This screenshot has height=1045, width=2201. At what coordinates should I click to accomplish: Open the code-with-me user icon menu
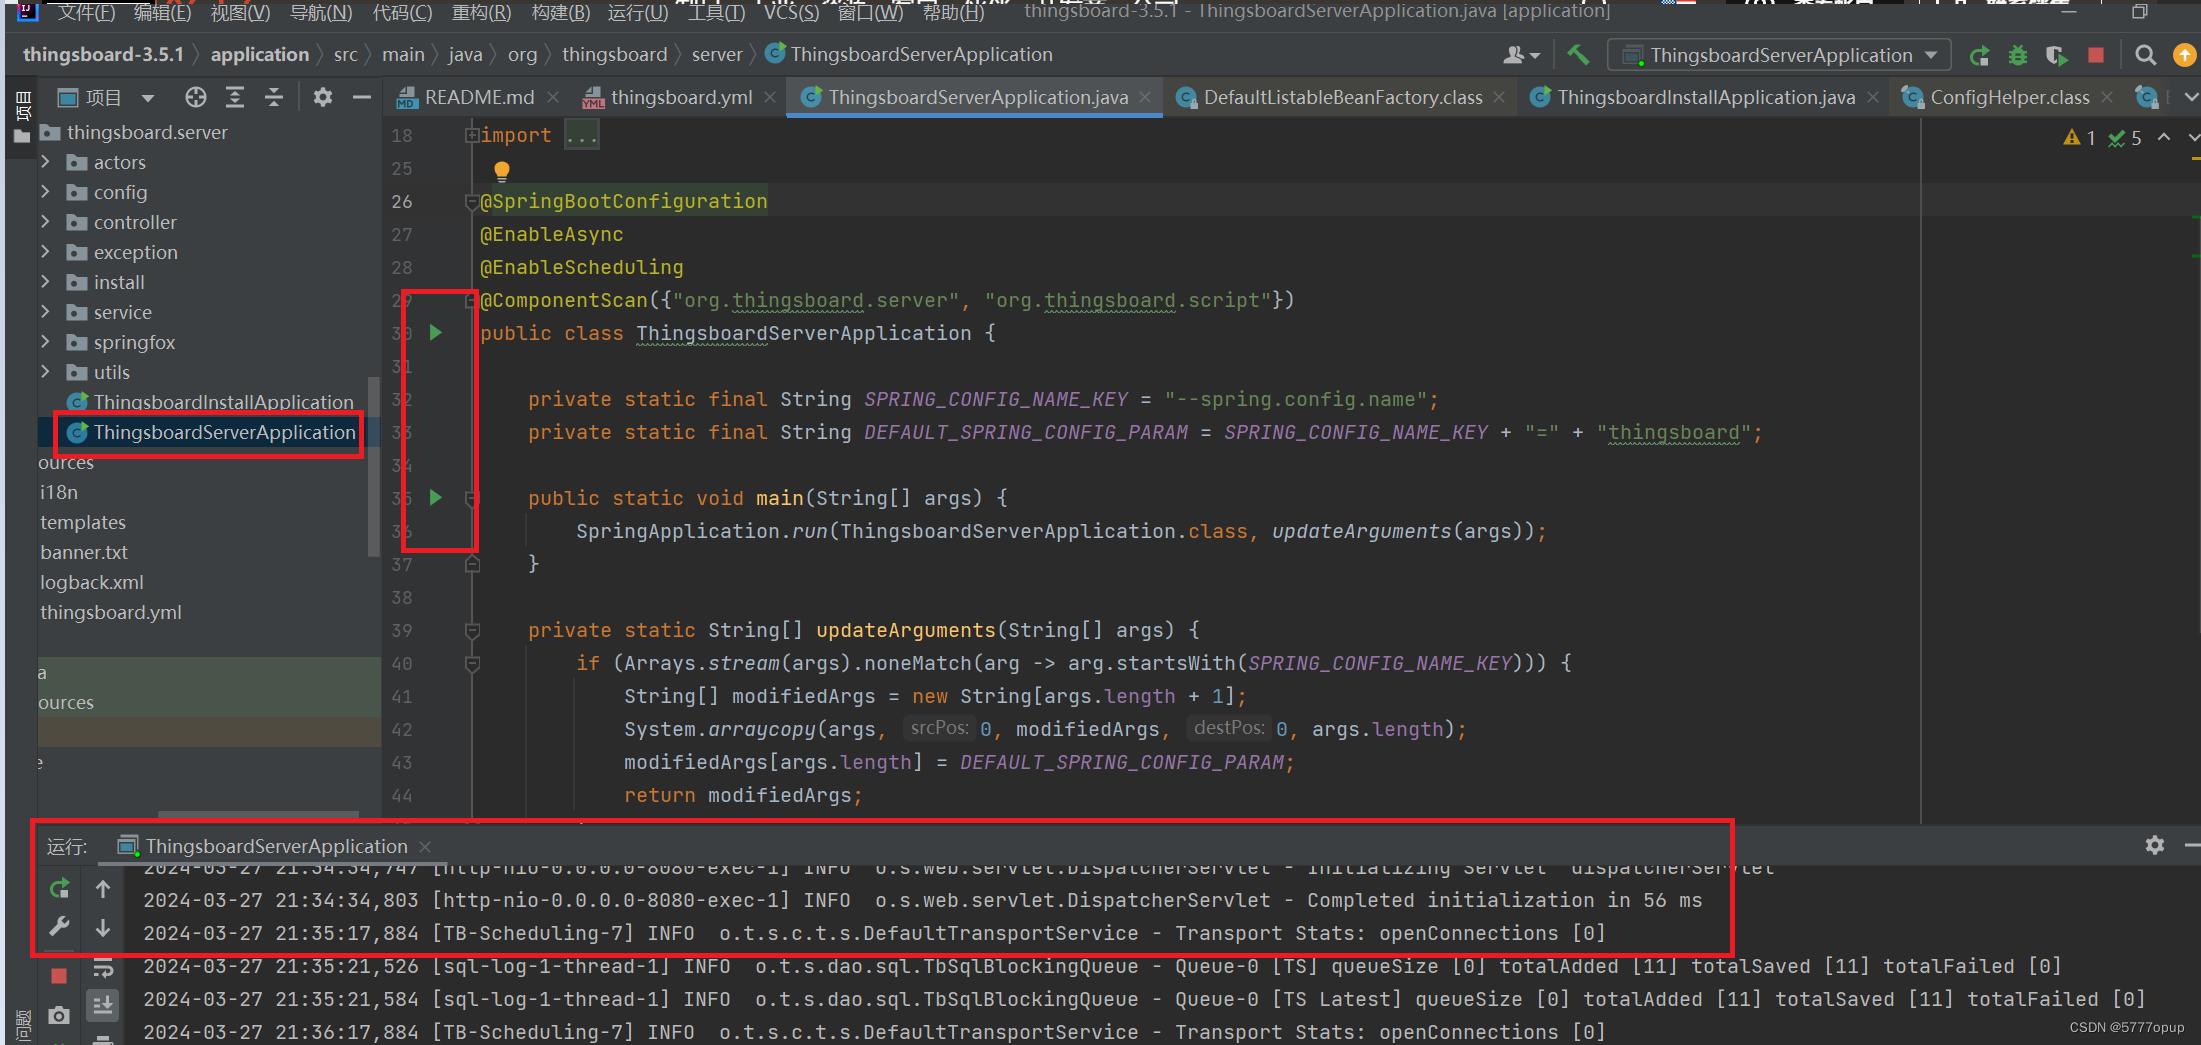tap(1520, 56)
